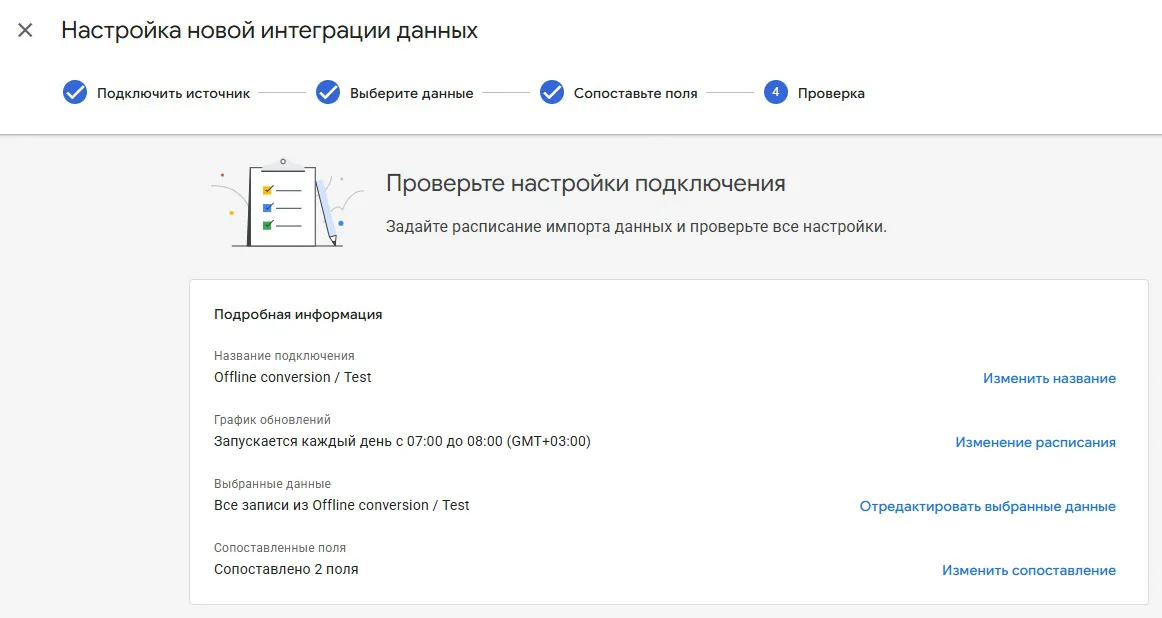Screen dimensions: 1162x618
Task: Click the label Сопоставленные поля
Action: coord(280,548)
